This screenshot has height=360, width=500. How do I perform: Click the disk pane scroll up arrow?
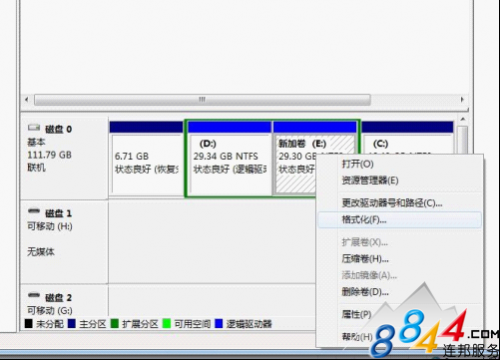point(463,119)
